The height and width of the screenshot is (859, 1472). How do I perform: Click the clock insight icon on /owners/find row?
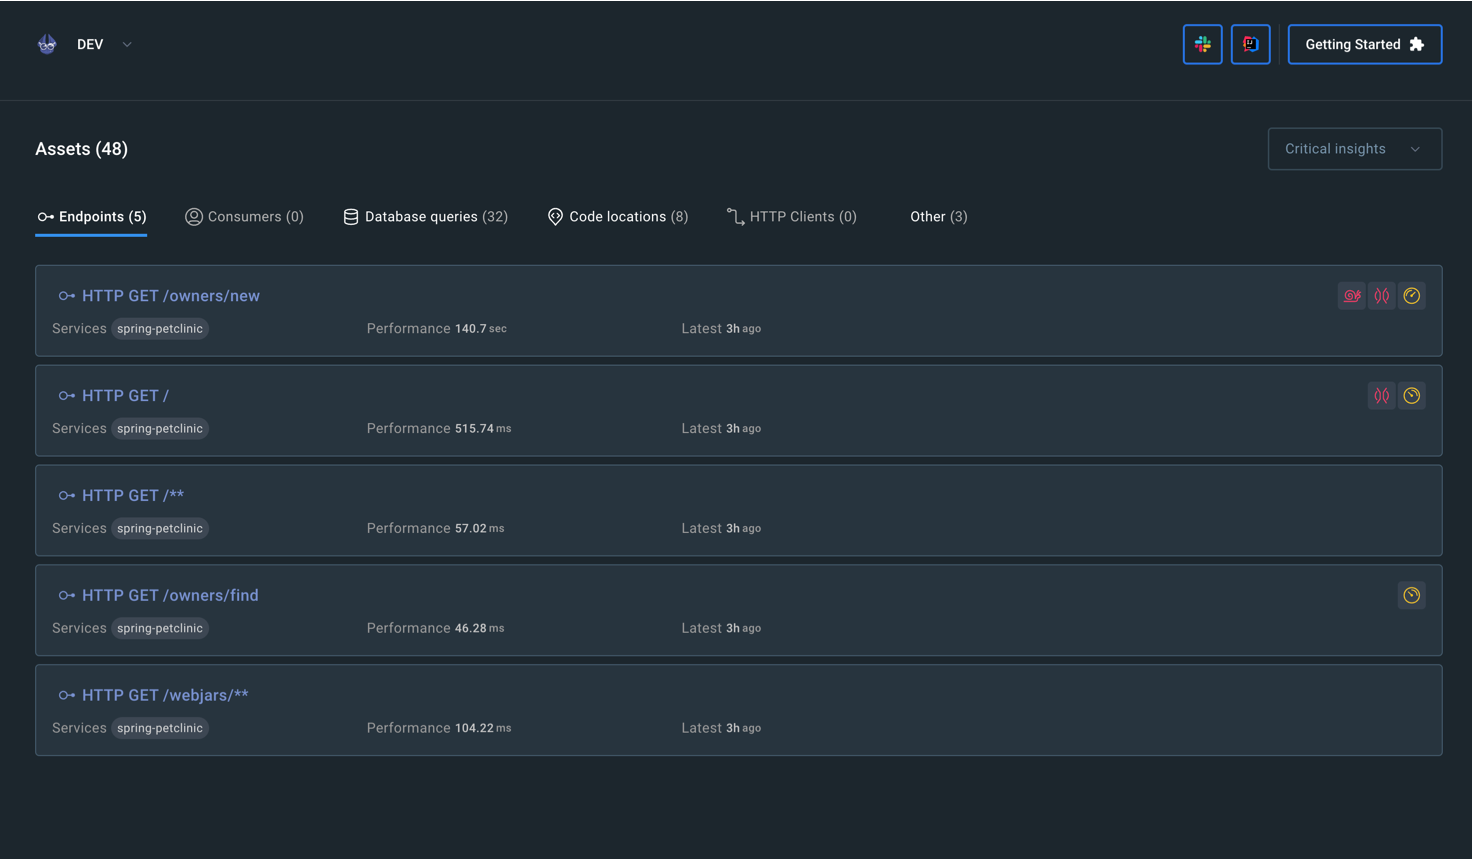tap(1412, 595)
